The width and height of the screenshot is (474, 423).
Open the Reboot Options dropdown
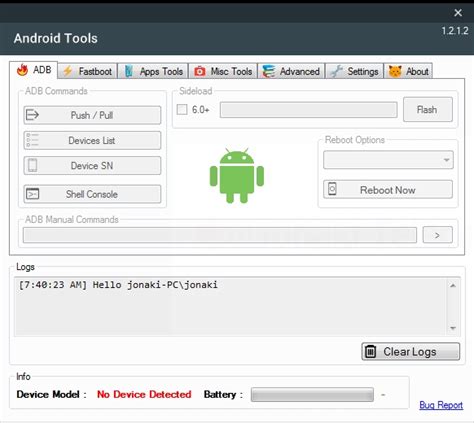pos(388,160)
